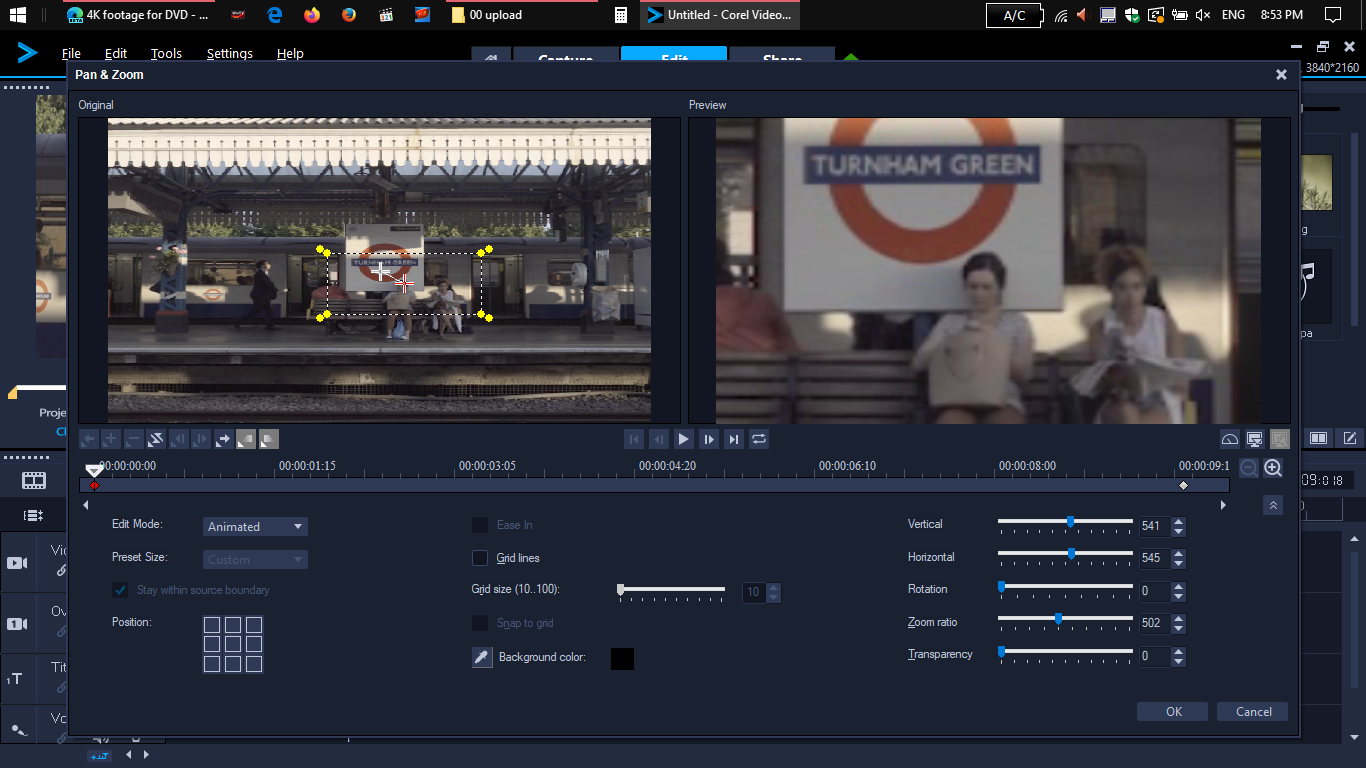Select the middle-right Position anchor box
Viewport: 1366px width, 768px height.
254,645
